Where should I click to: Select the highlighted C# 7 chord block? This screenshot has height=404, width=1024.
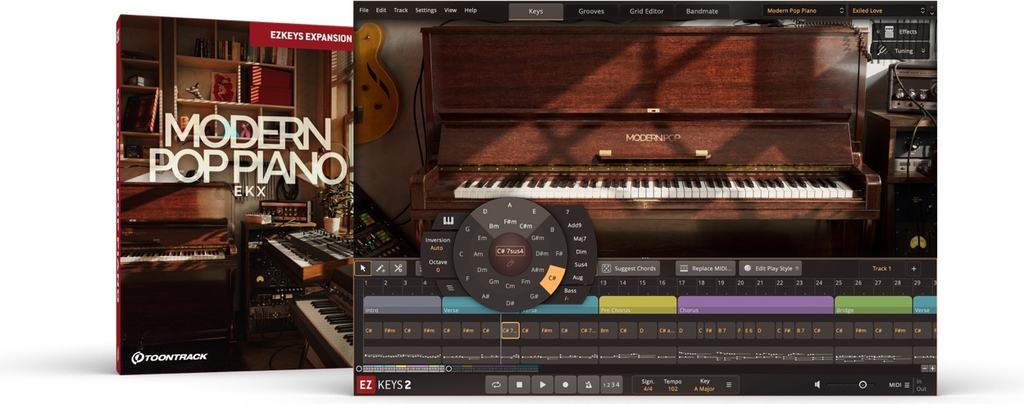510,330
